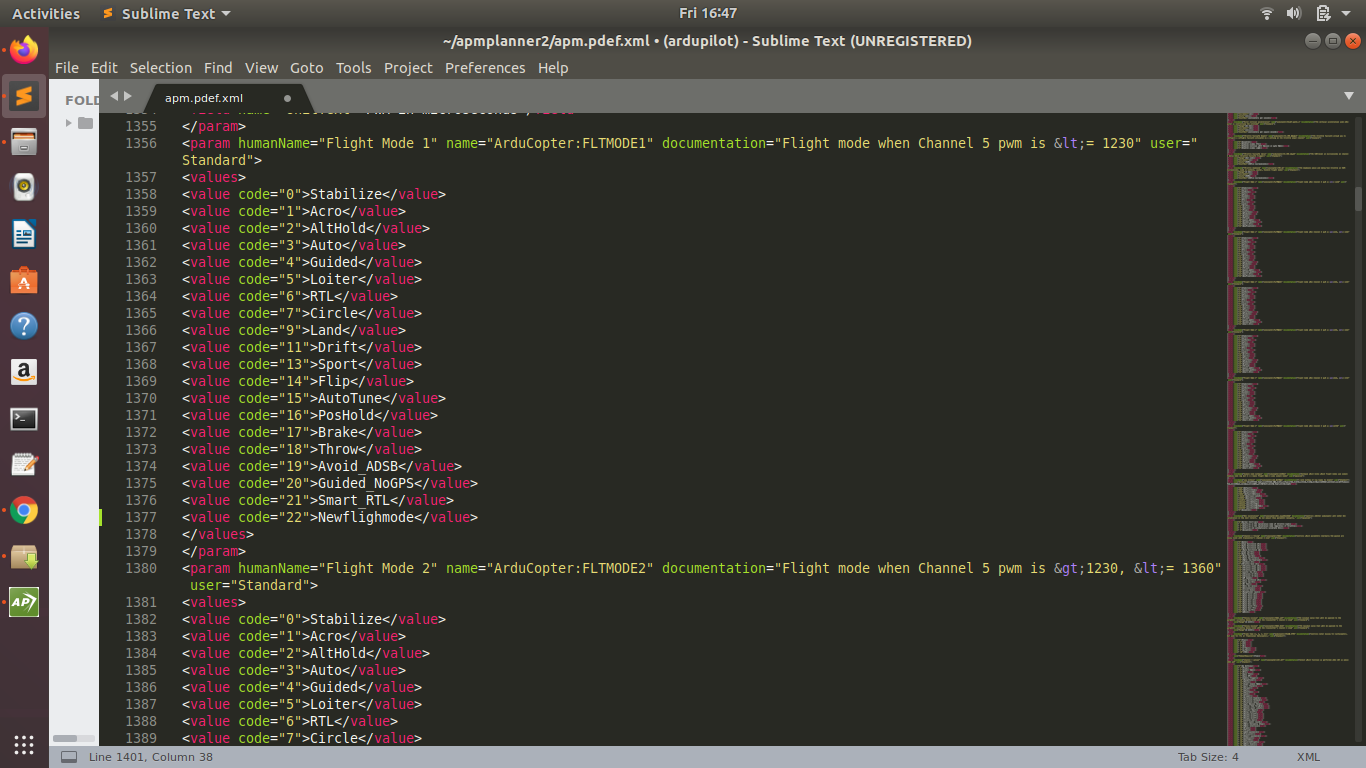Launch the Amazon app from the dock
Image resolution: width=1366 pixels, height=768 pixels.
click(x=23, y=374)
